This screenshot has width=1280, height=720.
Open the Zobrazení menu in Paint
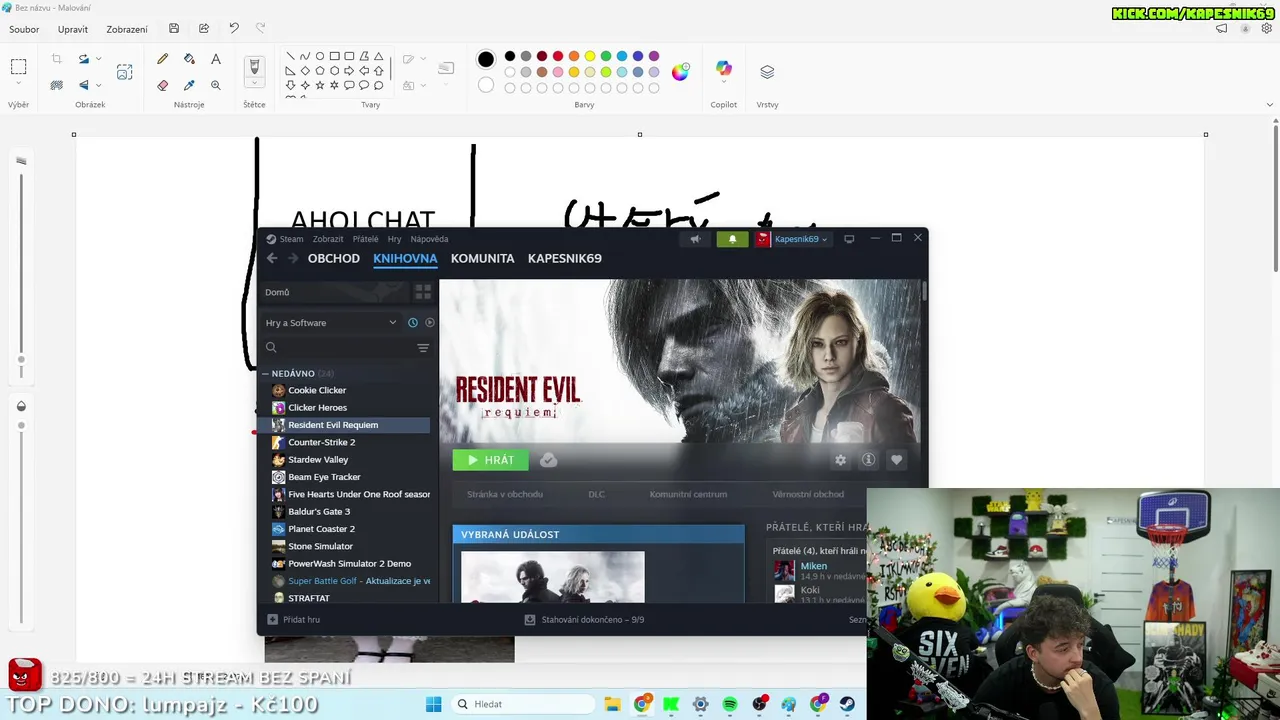click(x=127, y=29)
